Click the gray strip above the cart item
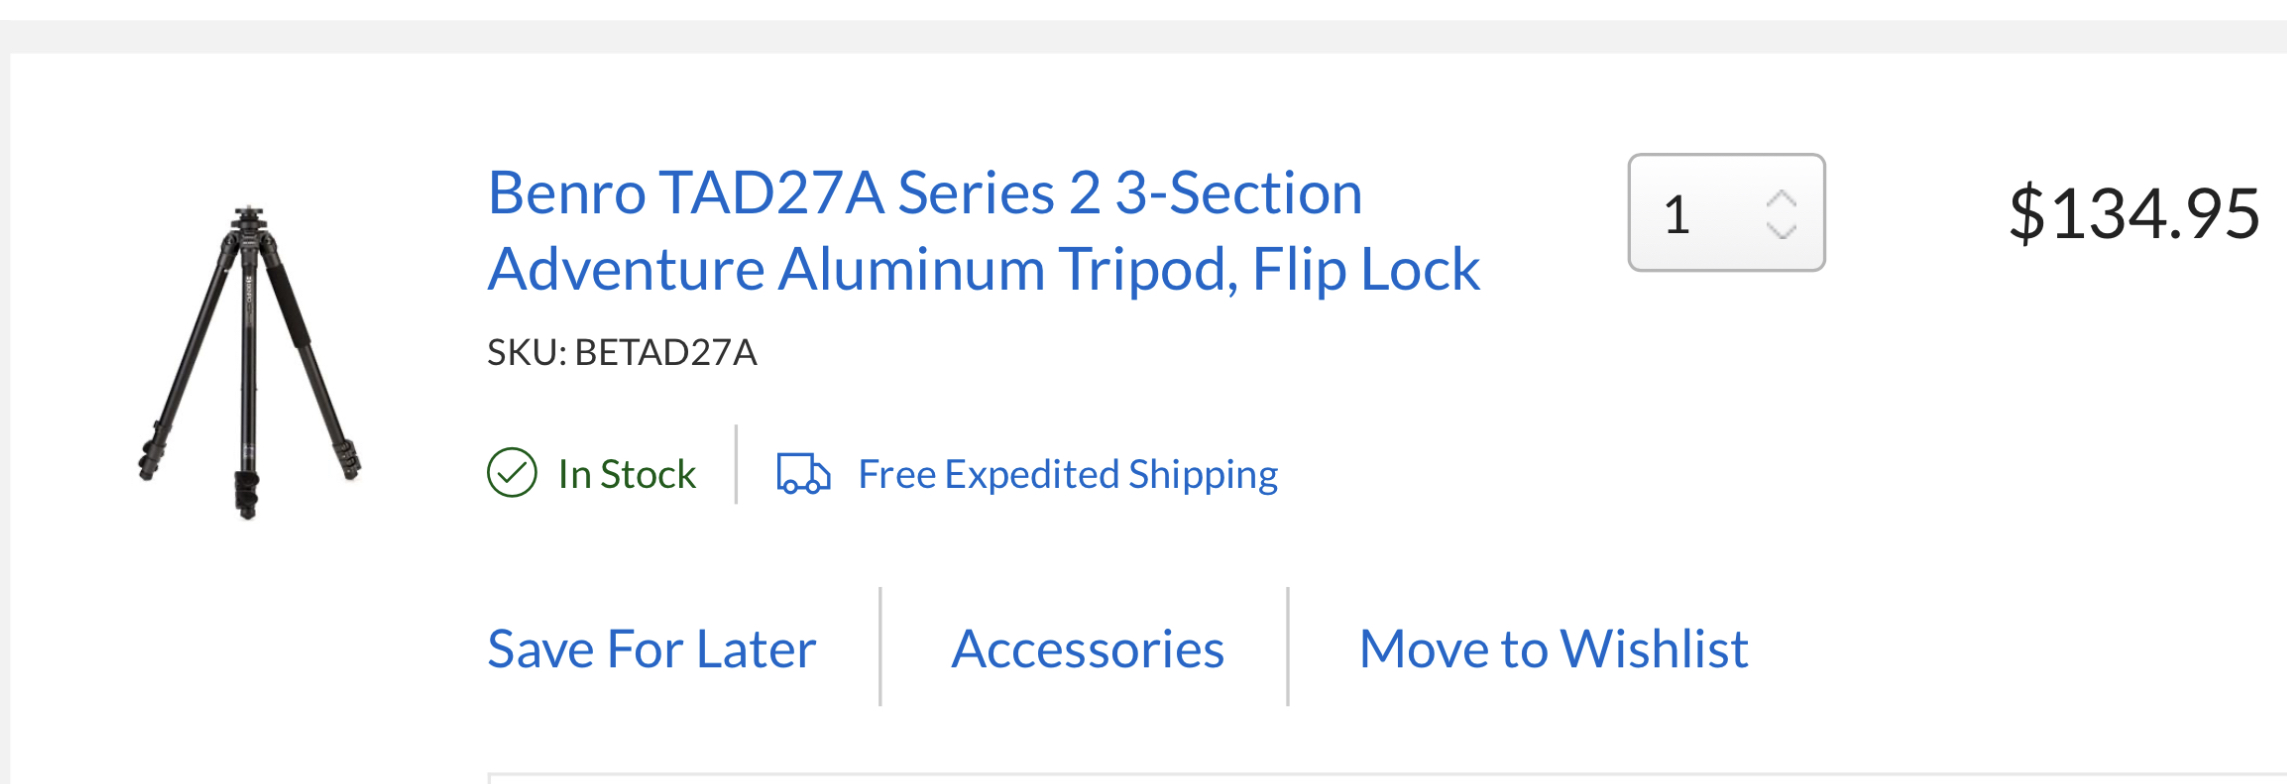This screenshot has width=2287, height=784. point(1143,36)
